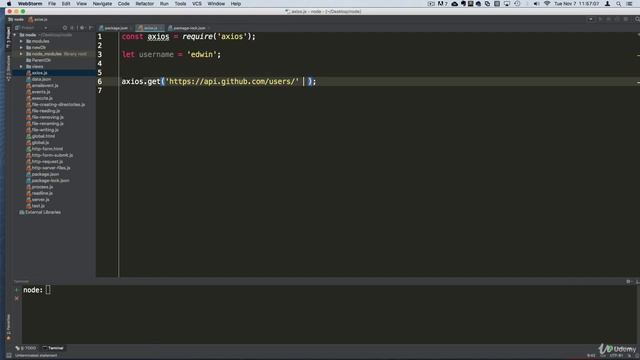This screenshot has width=640, height=360.
Task: Open the Favorites side tool window tab
Action: click(8, 327)
